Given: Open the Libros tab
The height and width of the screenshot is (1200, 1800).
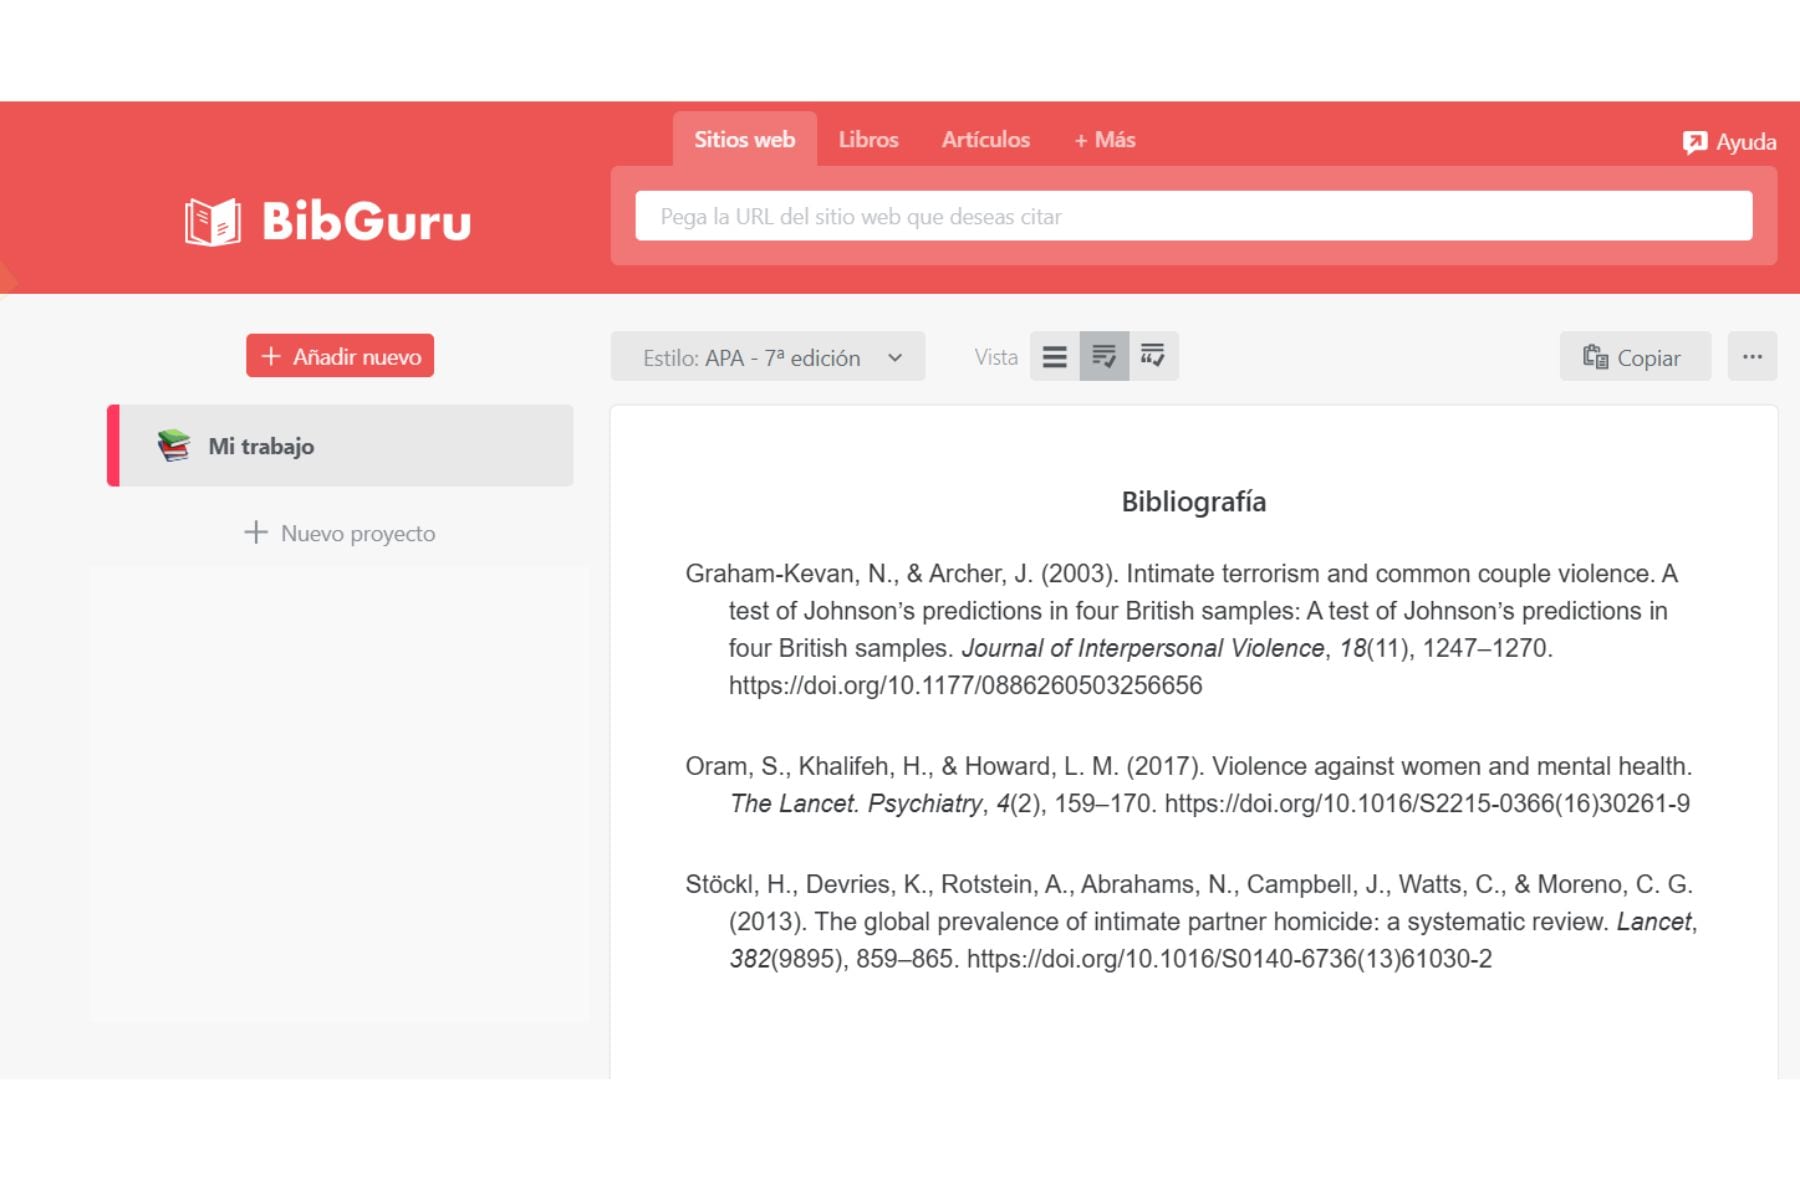Looking at the screenshot, I should (868, 140).
